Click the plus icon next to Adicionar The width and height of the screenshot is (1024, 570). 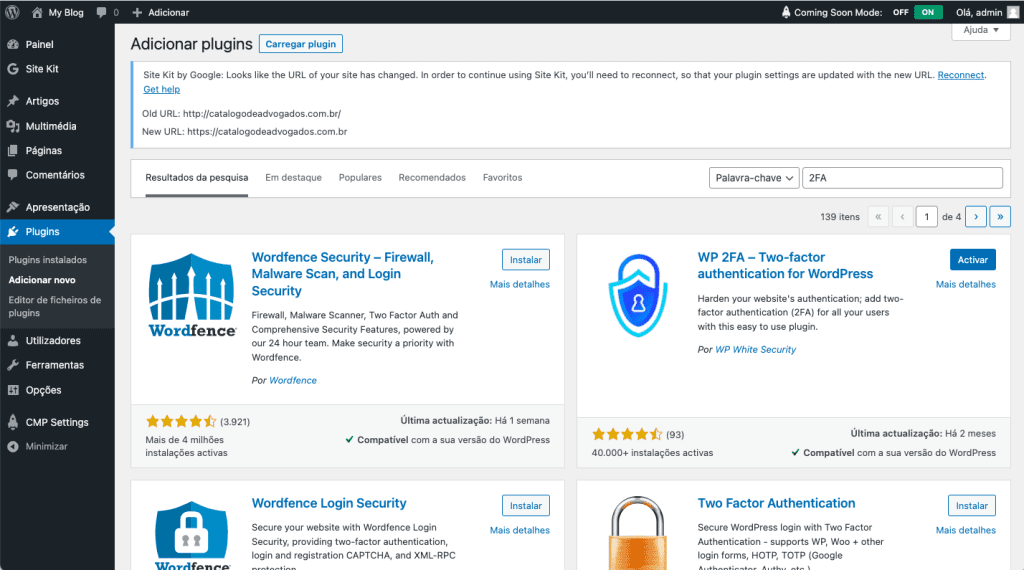136,12
